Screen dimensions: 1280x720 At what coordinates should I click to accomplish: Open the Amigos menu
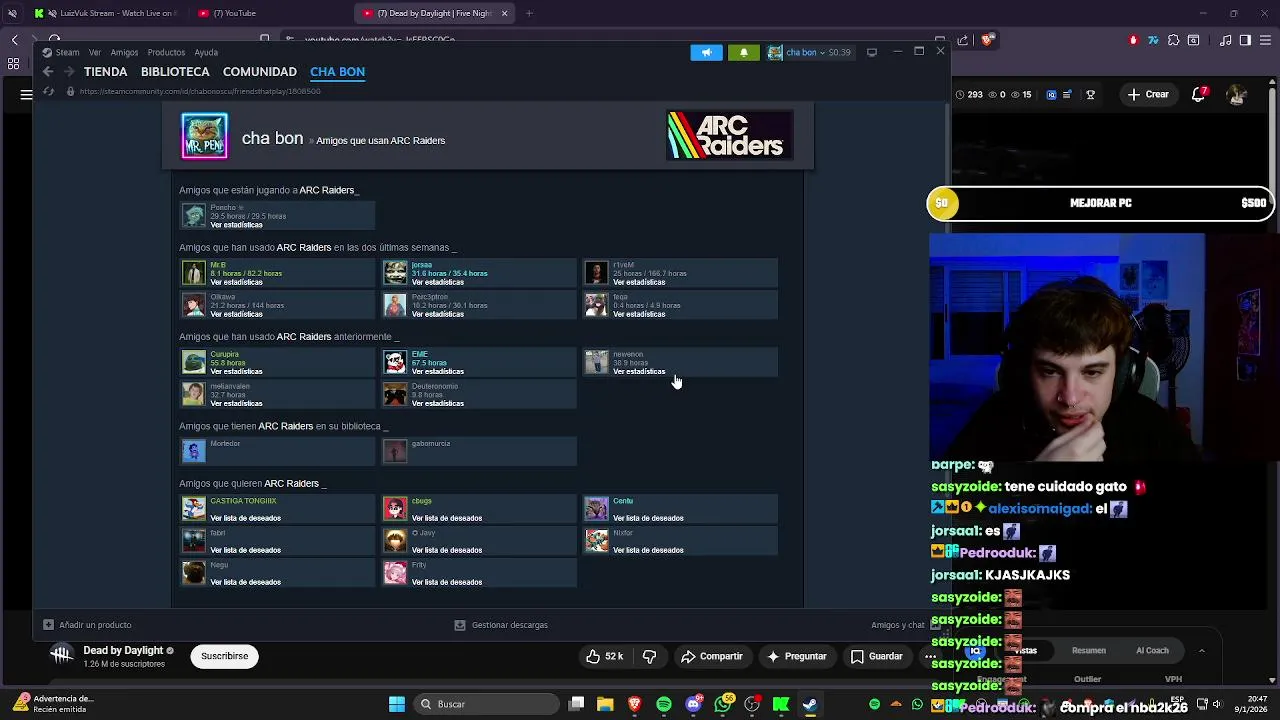(x=124, y=52)
